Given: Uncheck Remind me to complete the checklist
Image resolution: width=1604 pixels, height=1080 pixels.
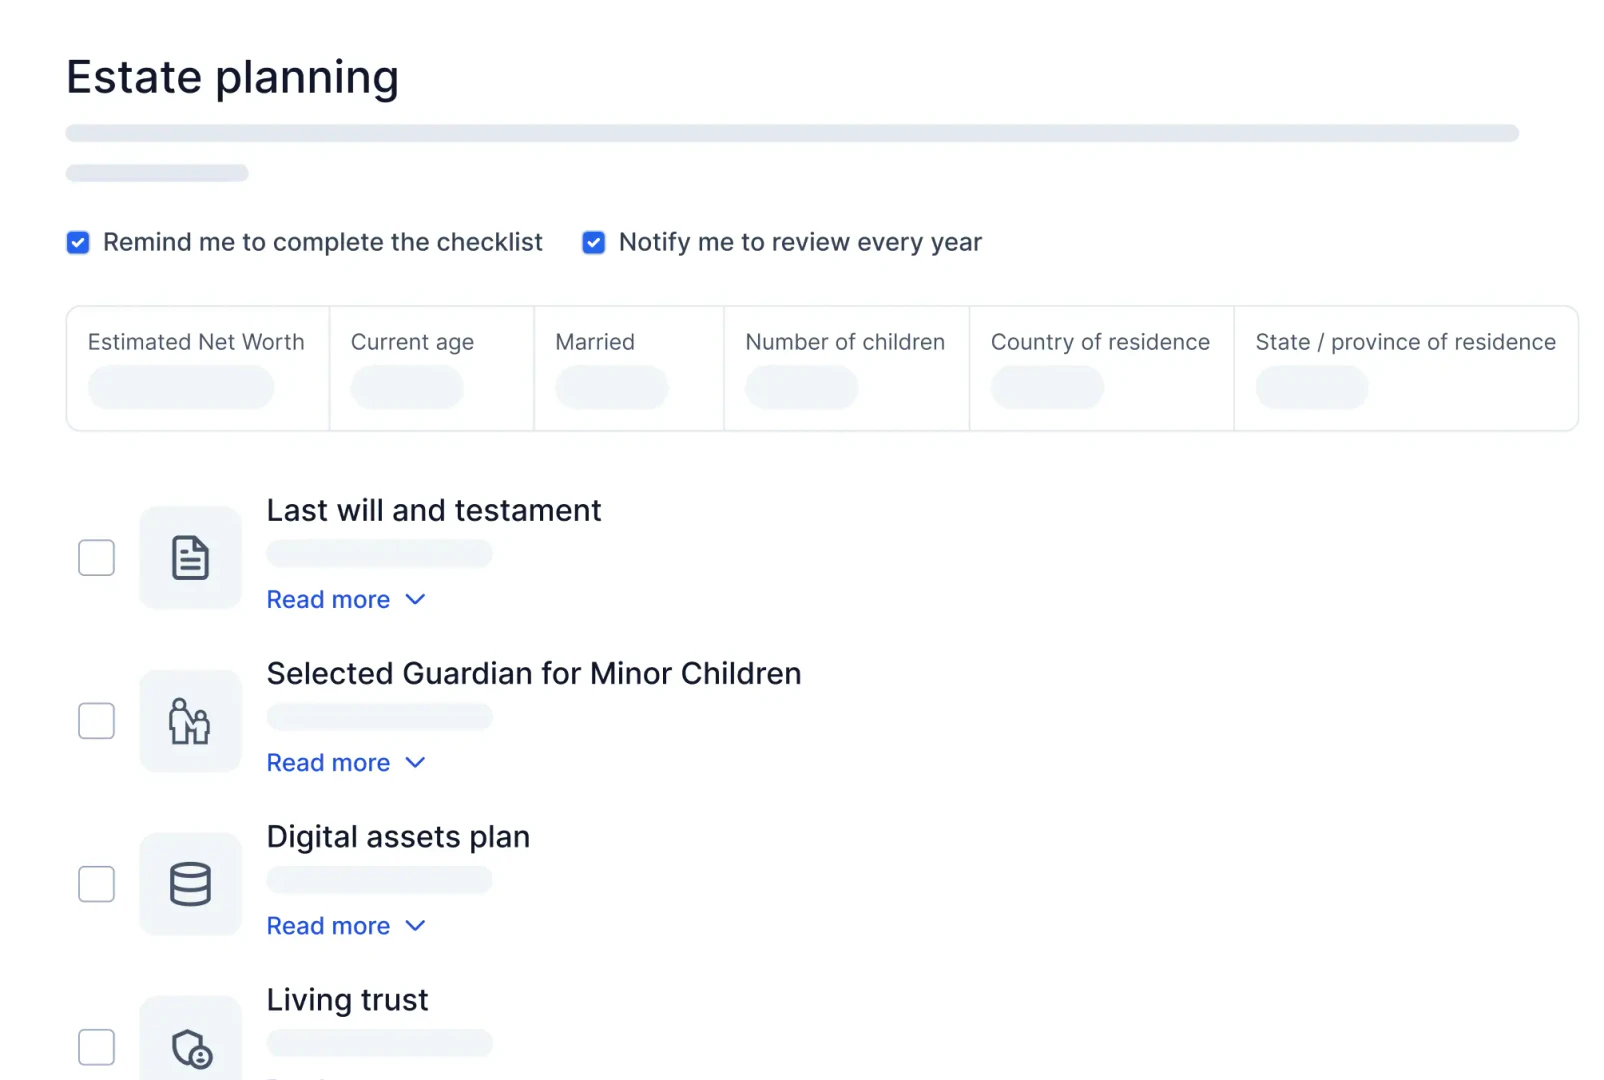Looking at the screenshot, I should tap(77, 242).
